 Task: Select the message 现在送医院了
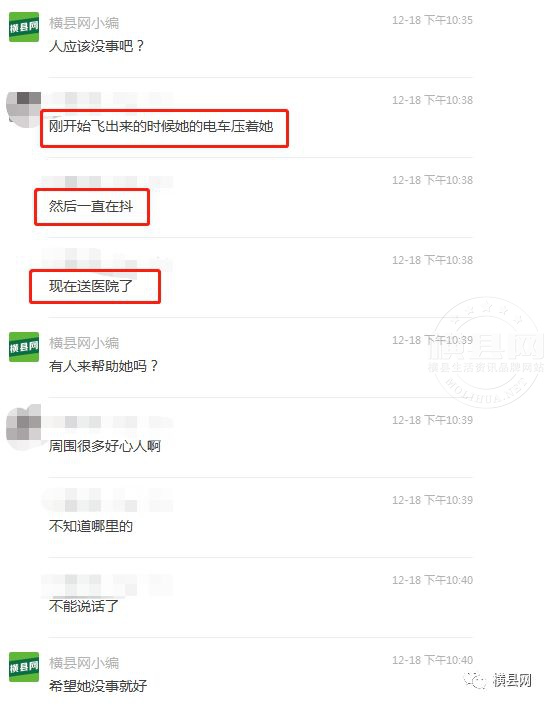pos(91,286)
